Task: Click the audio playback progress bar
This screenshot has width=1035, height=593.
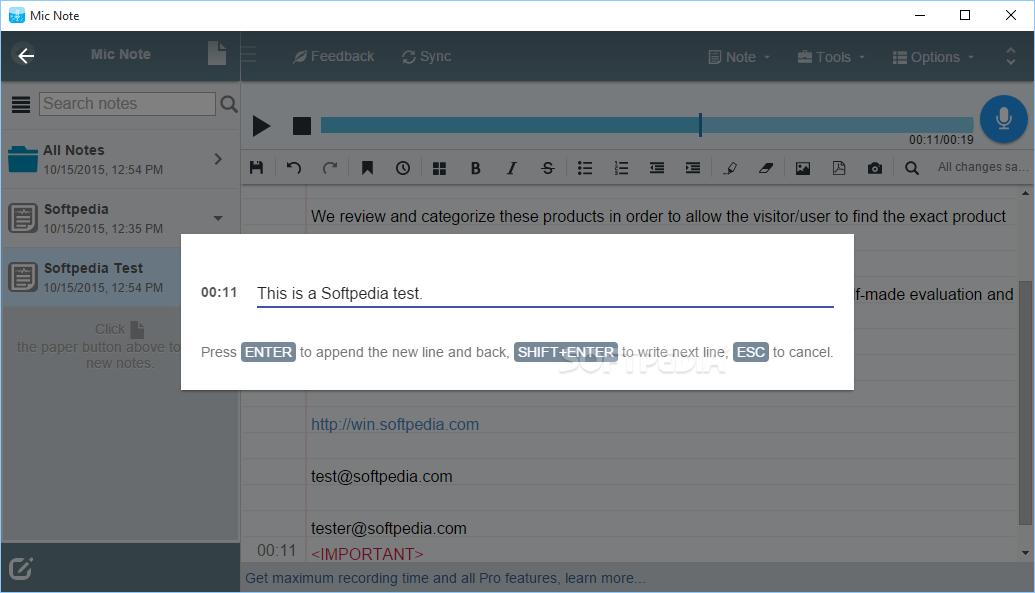Action: click(647, 125)
